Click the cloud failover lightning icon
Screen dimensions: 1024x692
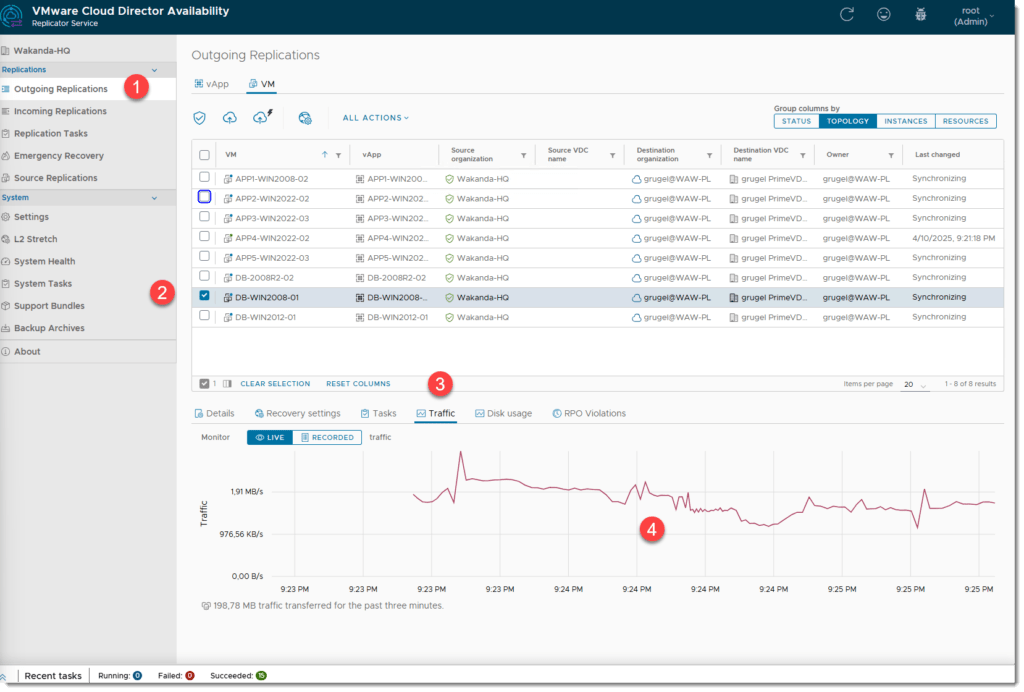[263, 117]
